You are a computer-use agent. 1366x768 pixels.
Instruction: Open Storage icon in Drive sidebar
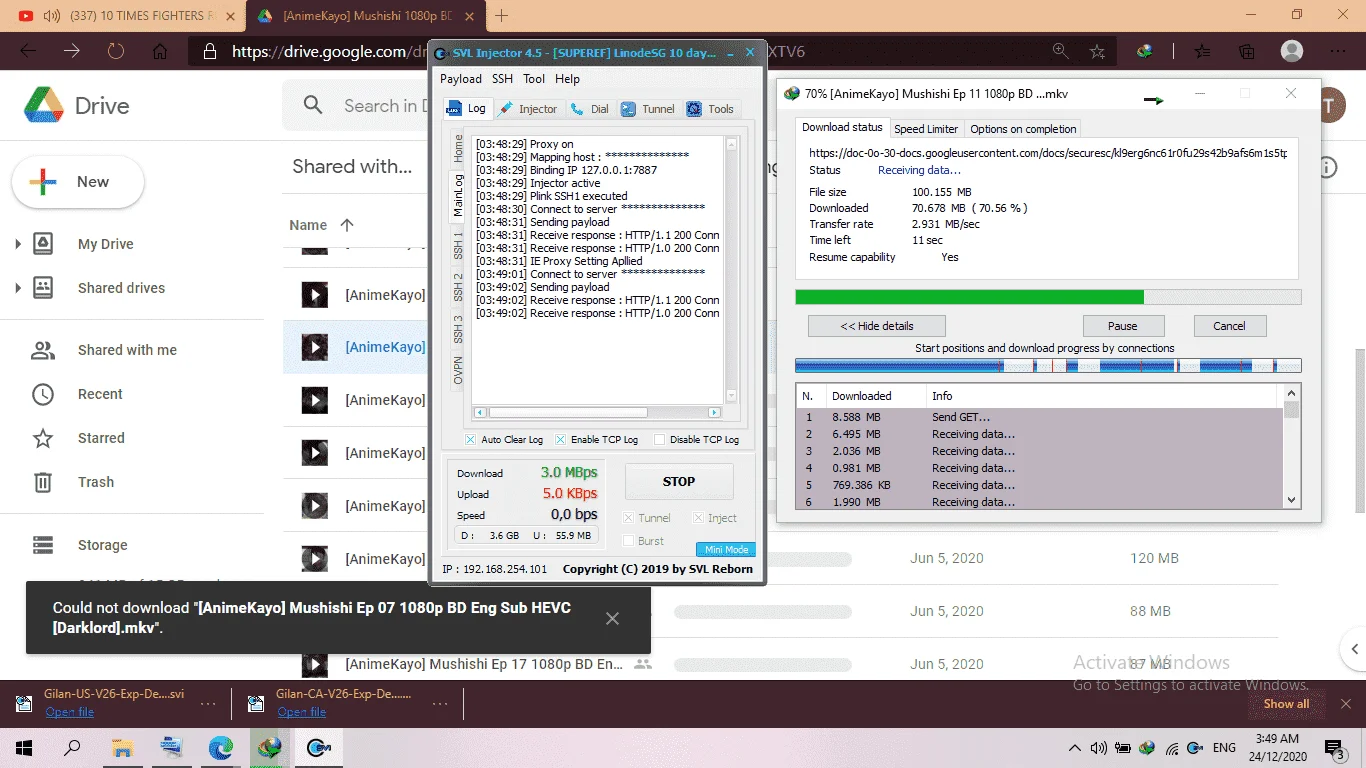tap(43, 545)
